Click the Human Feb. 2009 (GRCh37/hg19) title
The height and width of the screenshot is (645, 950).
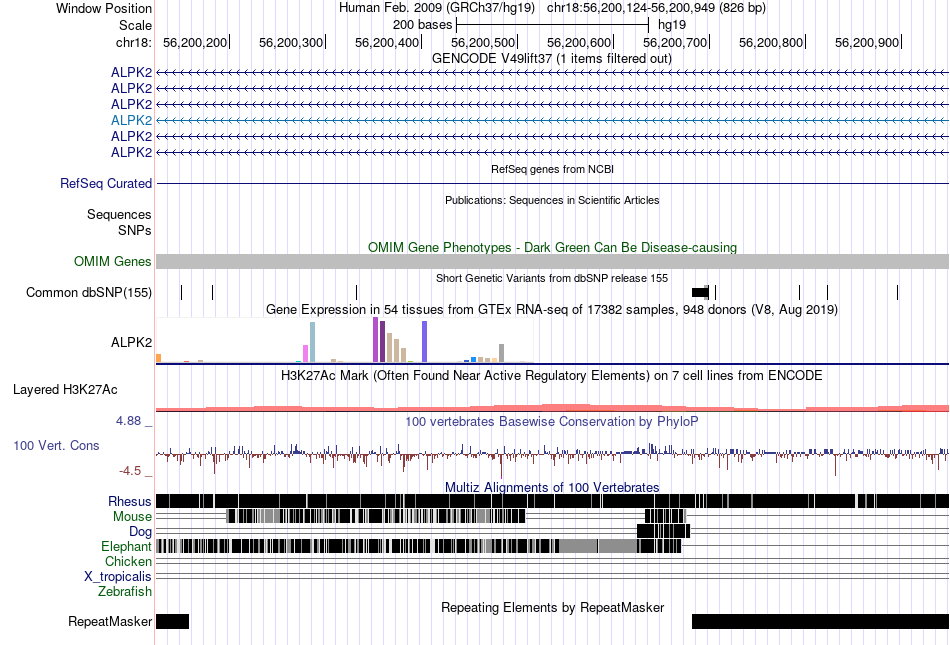pos(437,8)
